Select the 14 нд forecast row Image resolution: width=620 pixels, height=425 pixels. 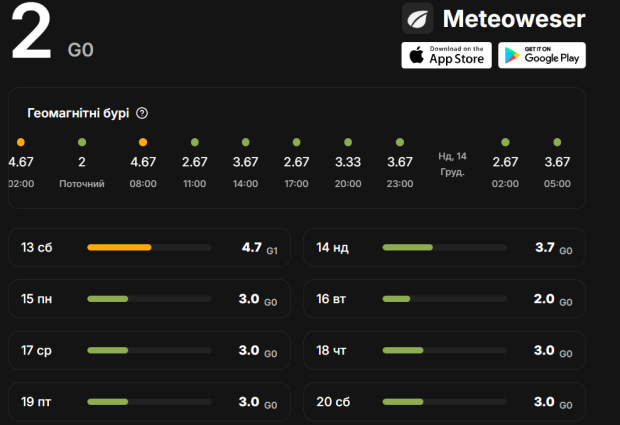(x=445, y=247)
